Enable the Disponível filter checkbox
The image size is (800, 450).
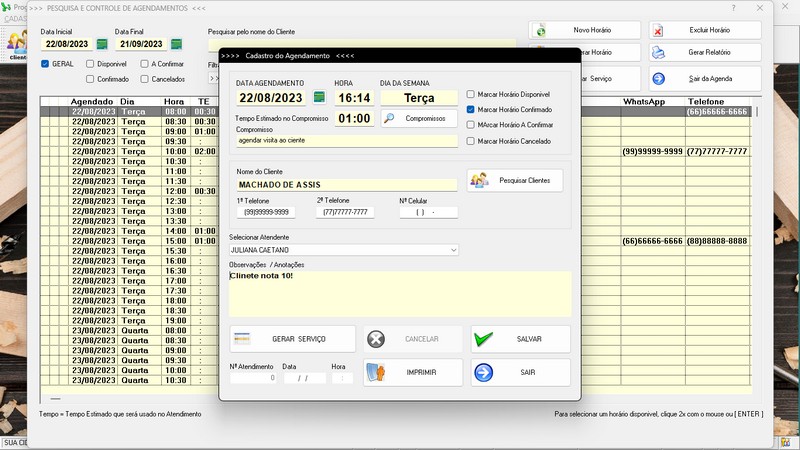(x=90, y=64)
